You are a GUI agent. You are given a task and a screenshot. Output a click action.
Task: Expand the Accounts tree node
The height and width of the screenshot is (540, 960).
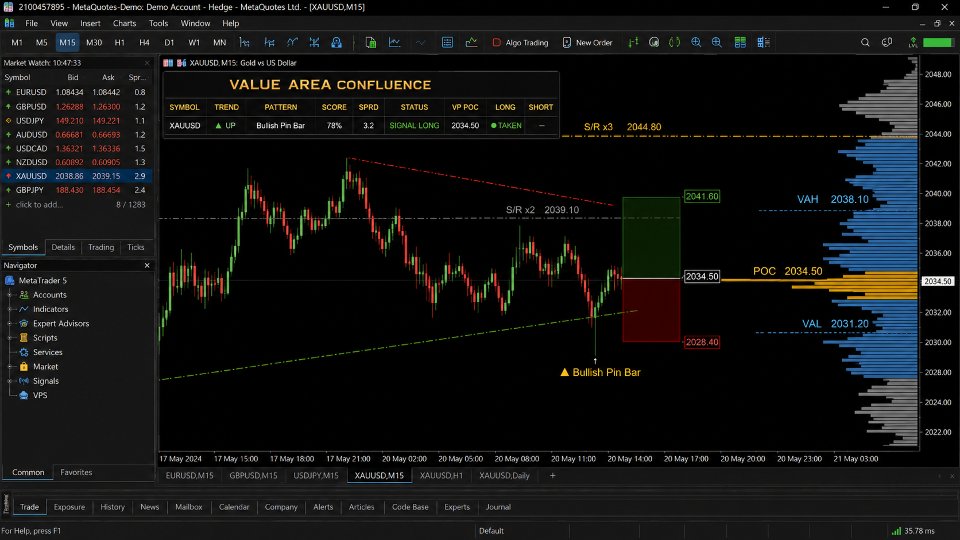(10, 294)
